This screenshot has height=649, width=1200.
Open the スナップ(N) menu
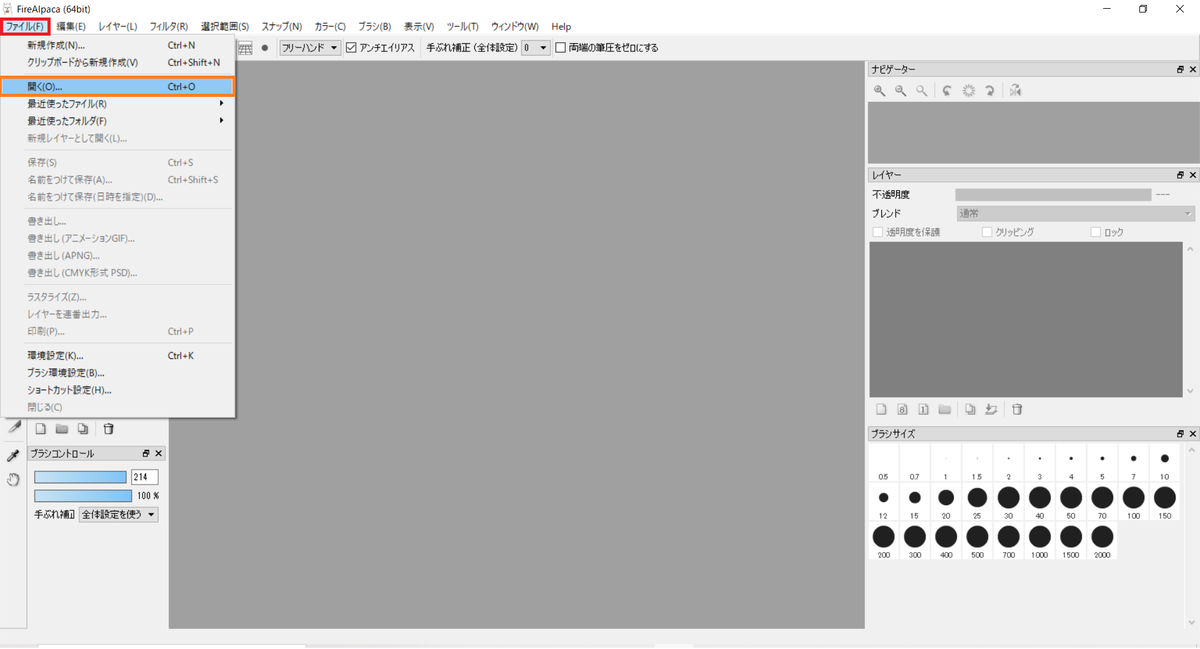point(284,26)
